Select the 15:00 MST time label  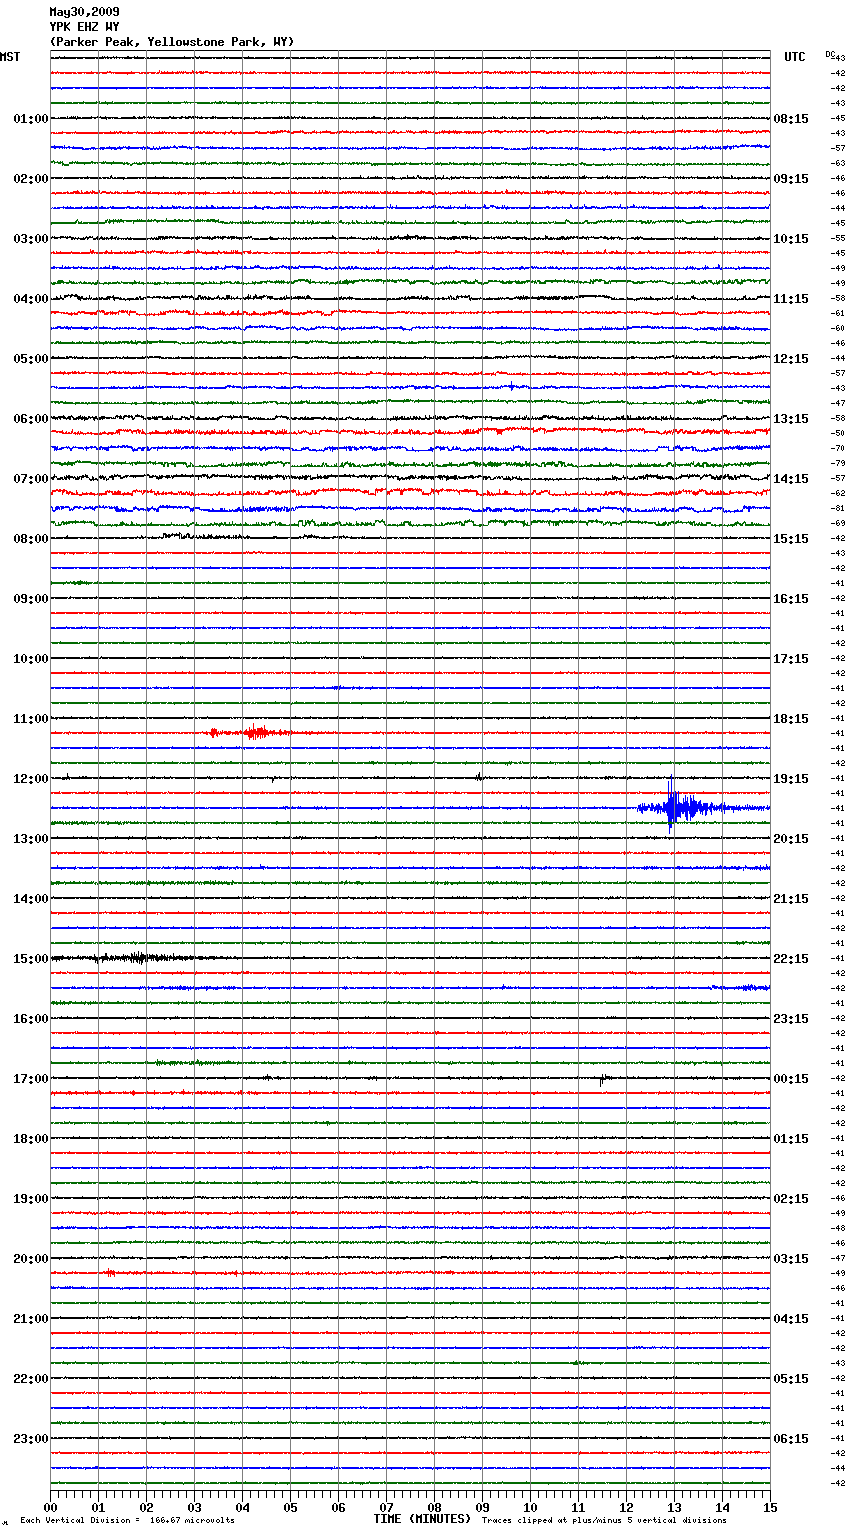tap(30, 959)
